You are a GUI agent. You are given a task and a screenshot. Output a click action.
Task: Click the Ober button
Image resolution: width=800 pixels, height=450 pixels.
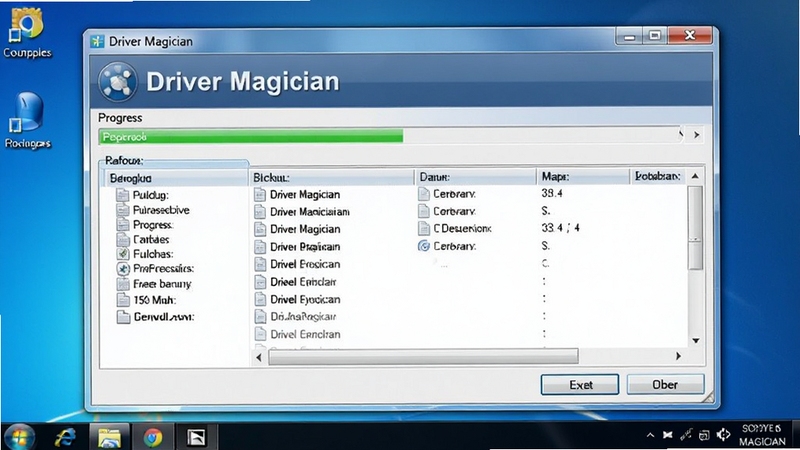(x=665, y=385)
